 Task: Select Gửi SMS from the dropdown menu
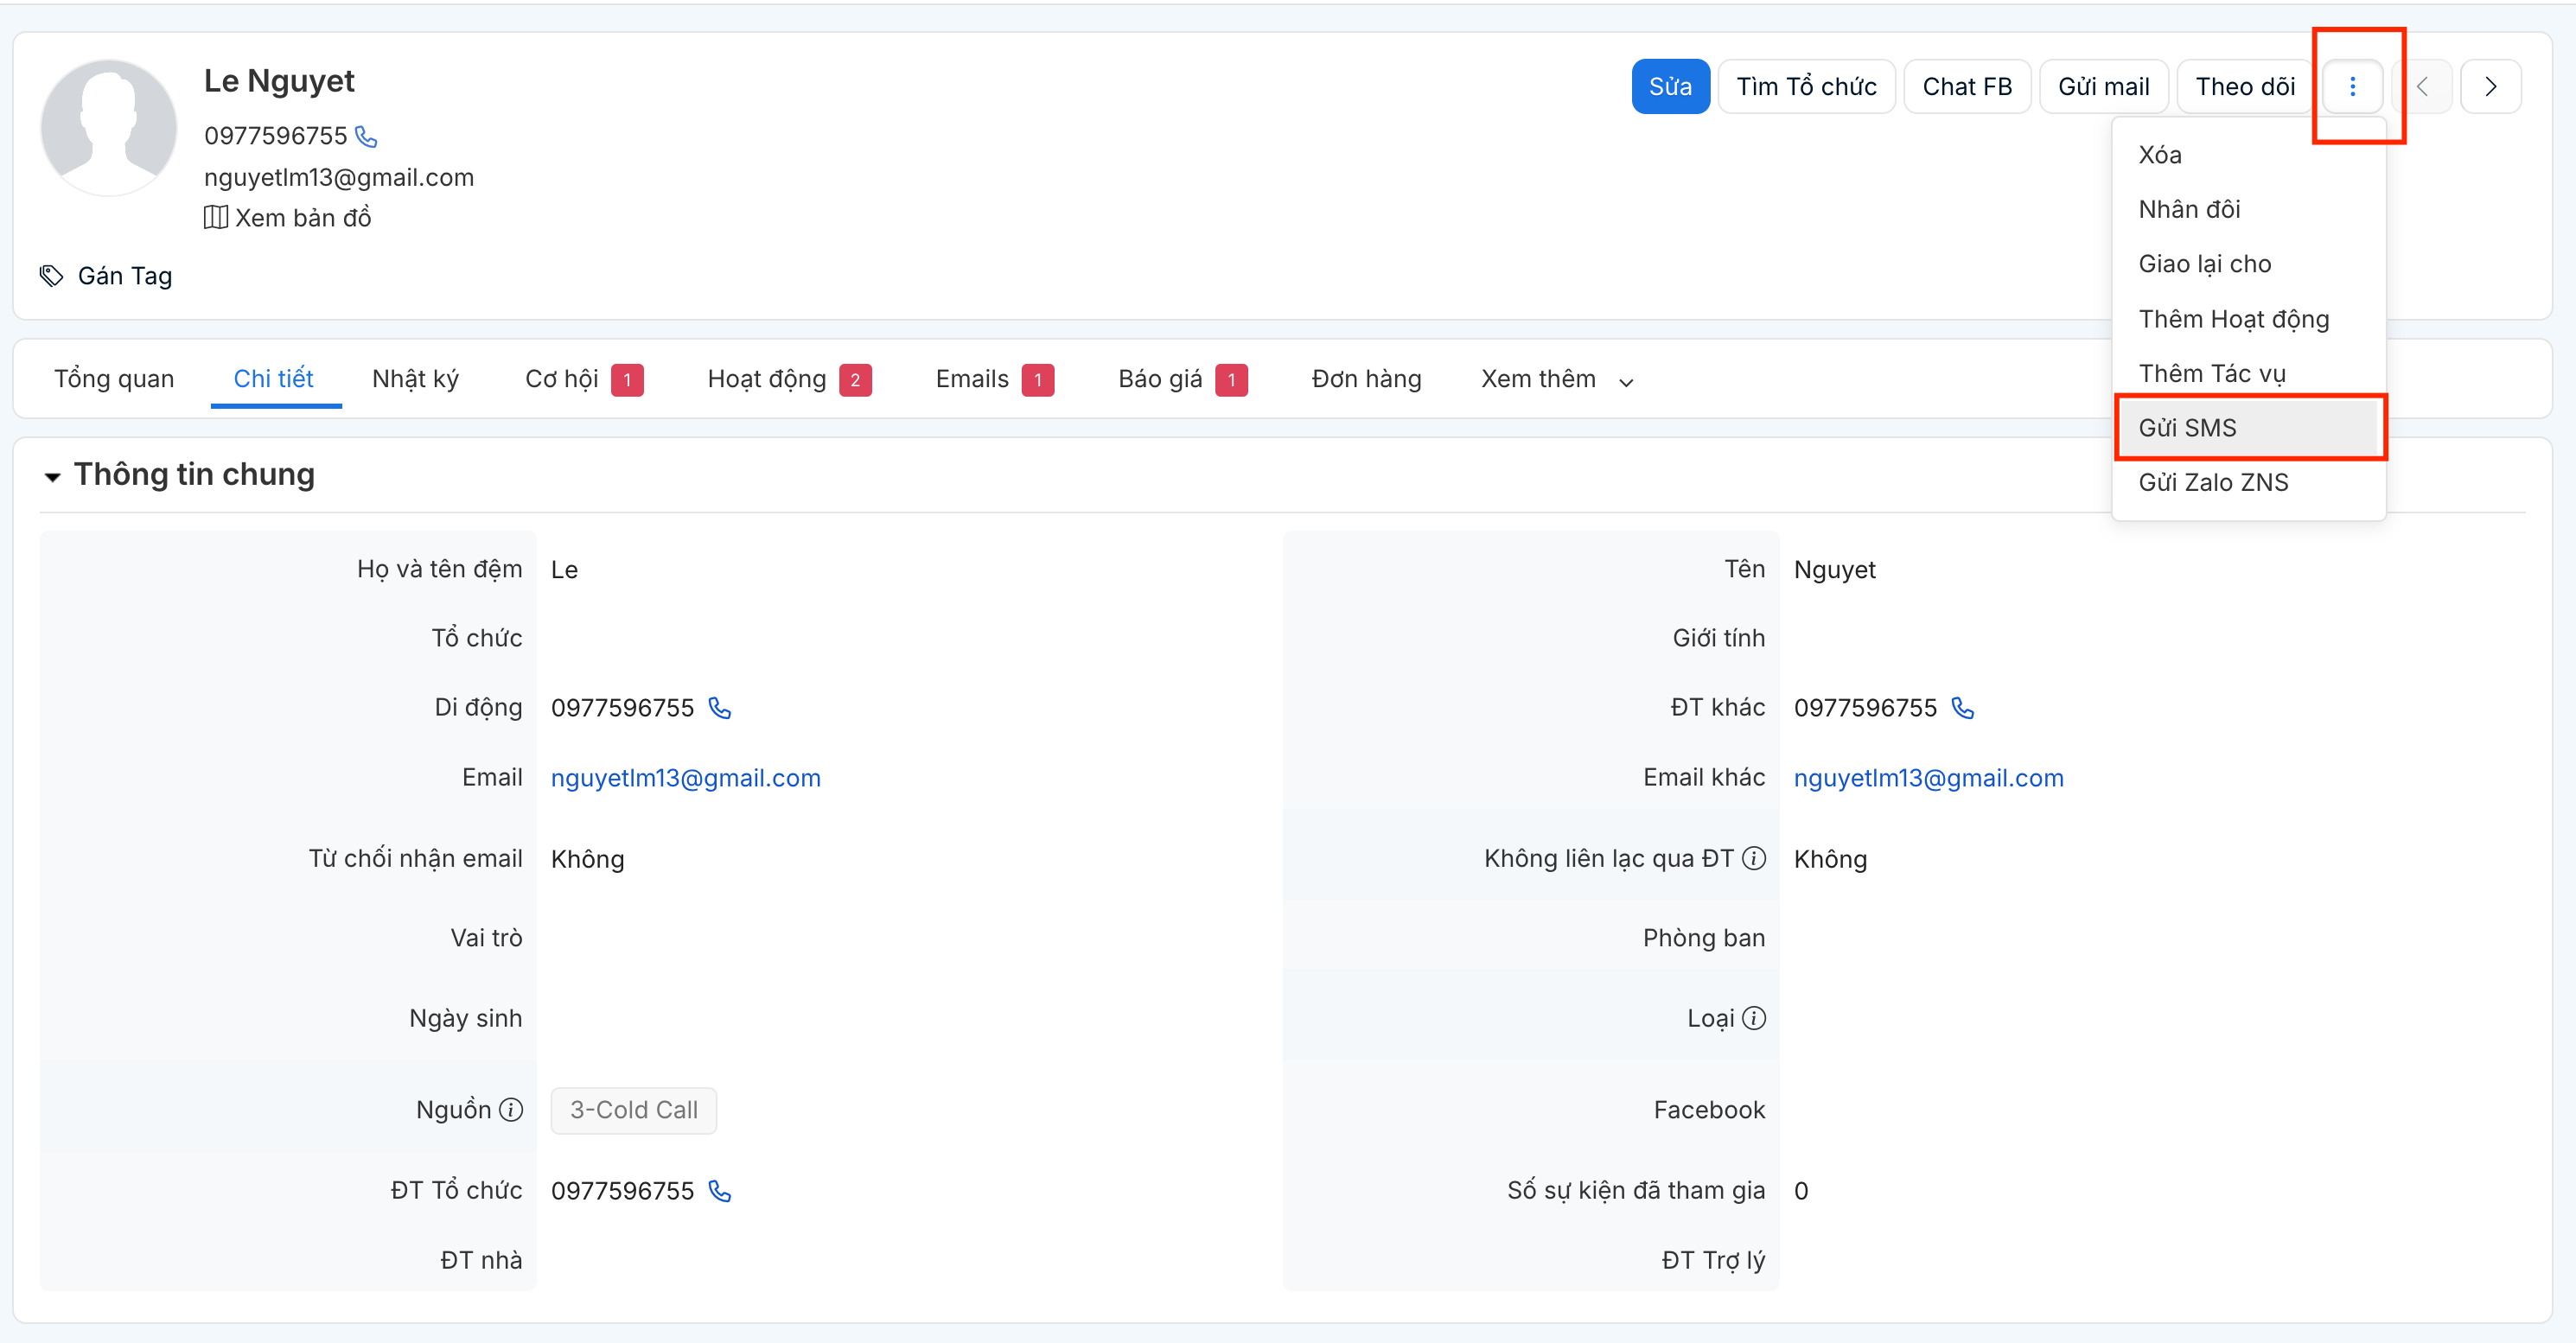click(x=2188, y=428)
